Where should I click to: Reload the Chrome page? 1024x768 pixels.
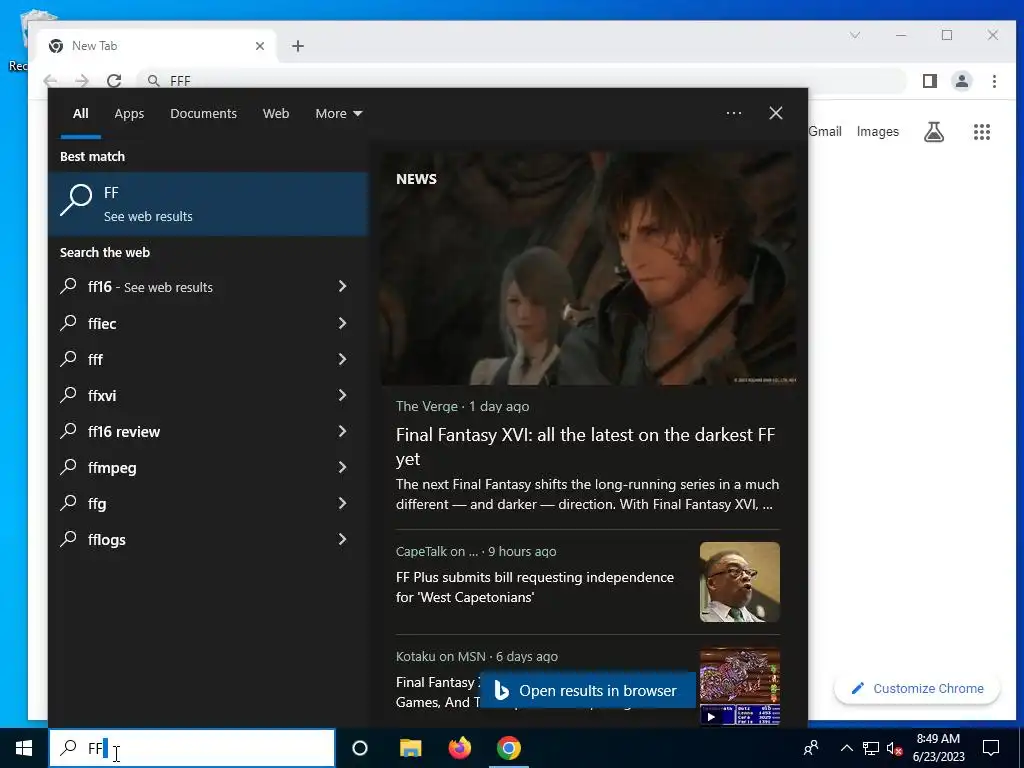point(114,80)
